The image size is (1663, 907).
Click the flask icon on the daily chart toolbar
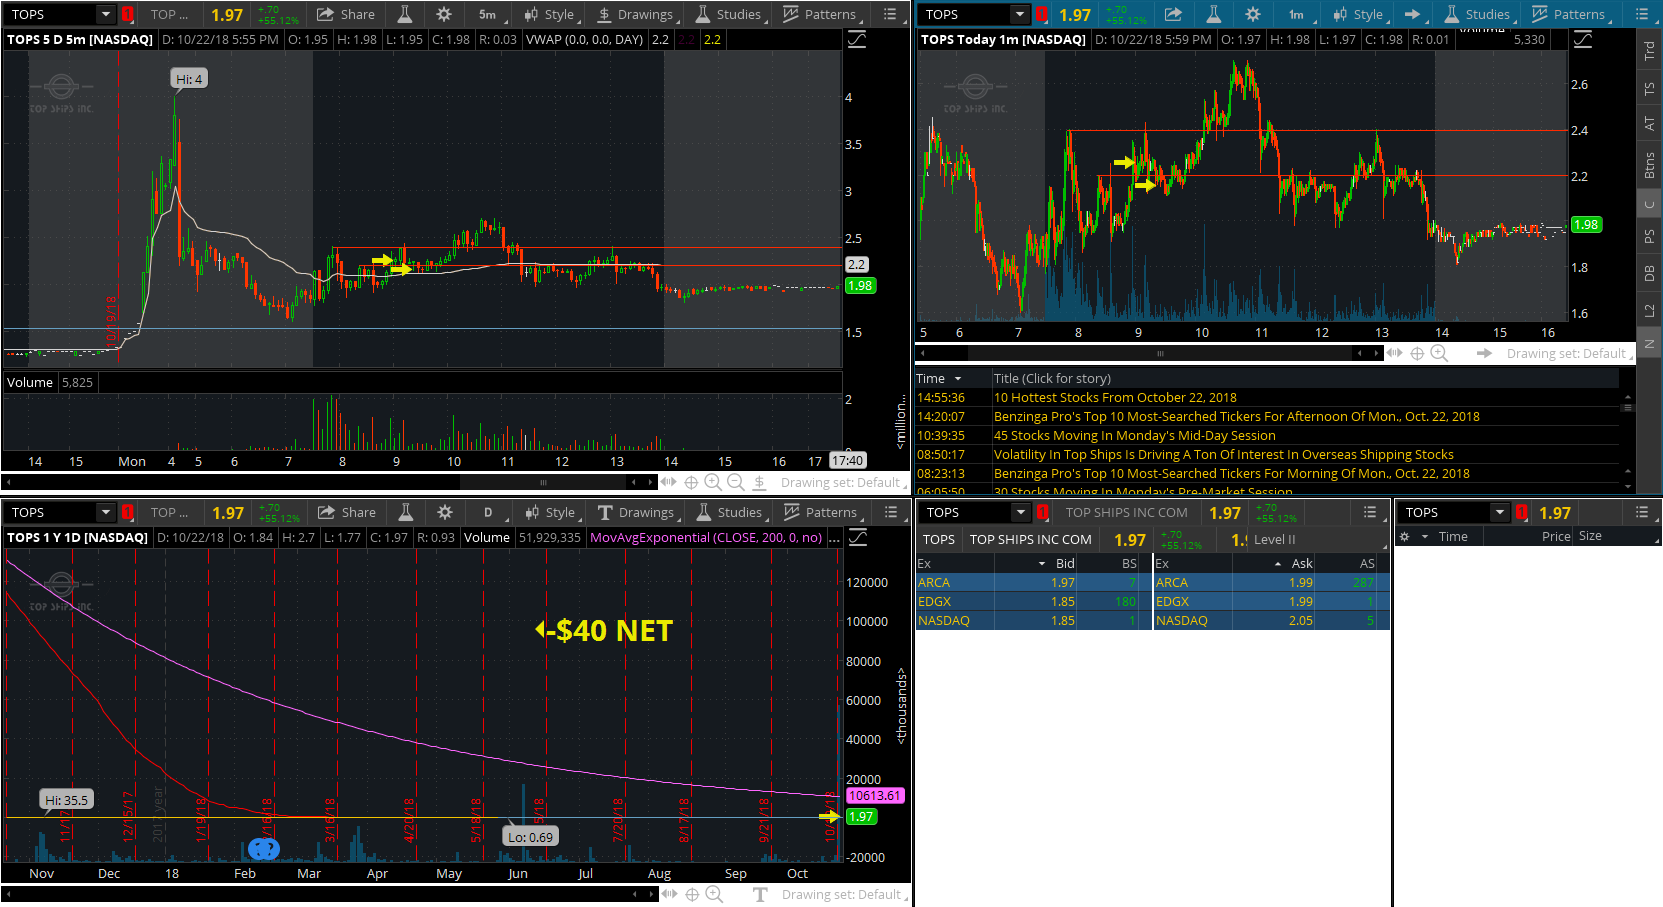(405, 512)
